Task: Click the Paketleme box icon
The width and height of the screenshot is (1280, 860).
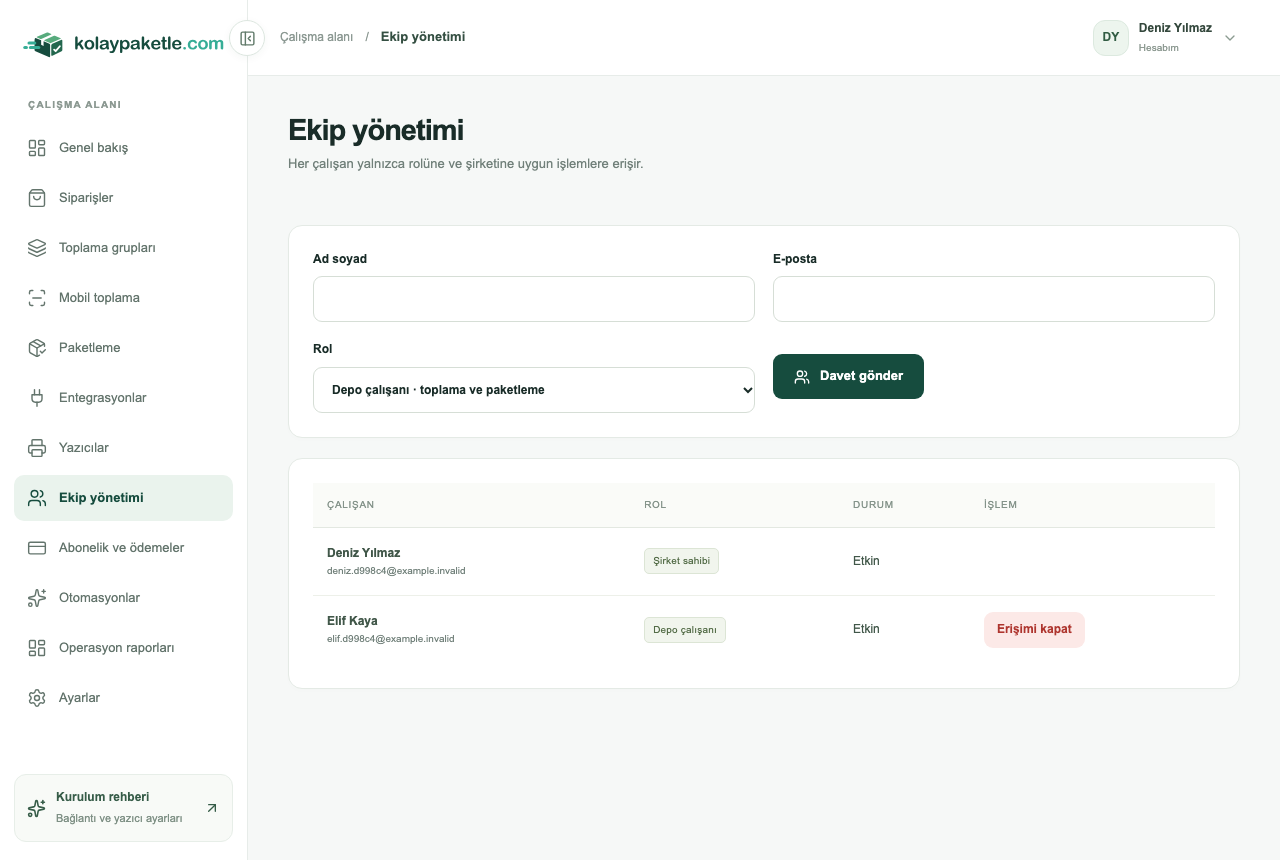Action: pos(37,348)
